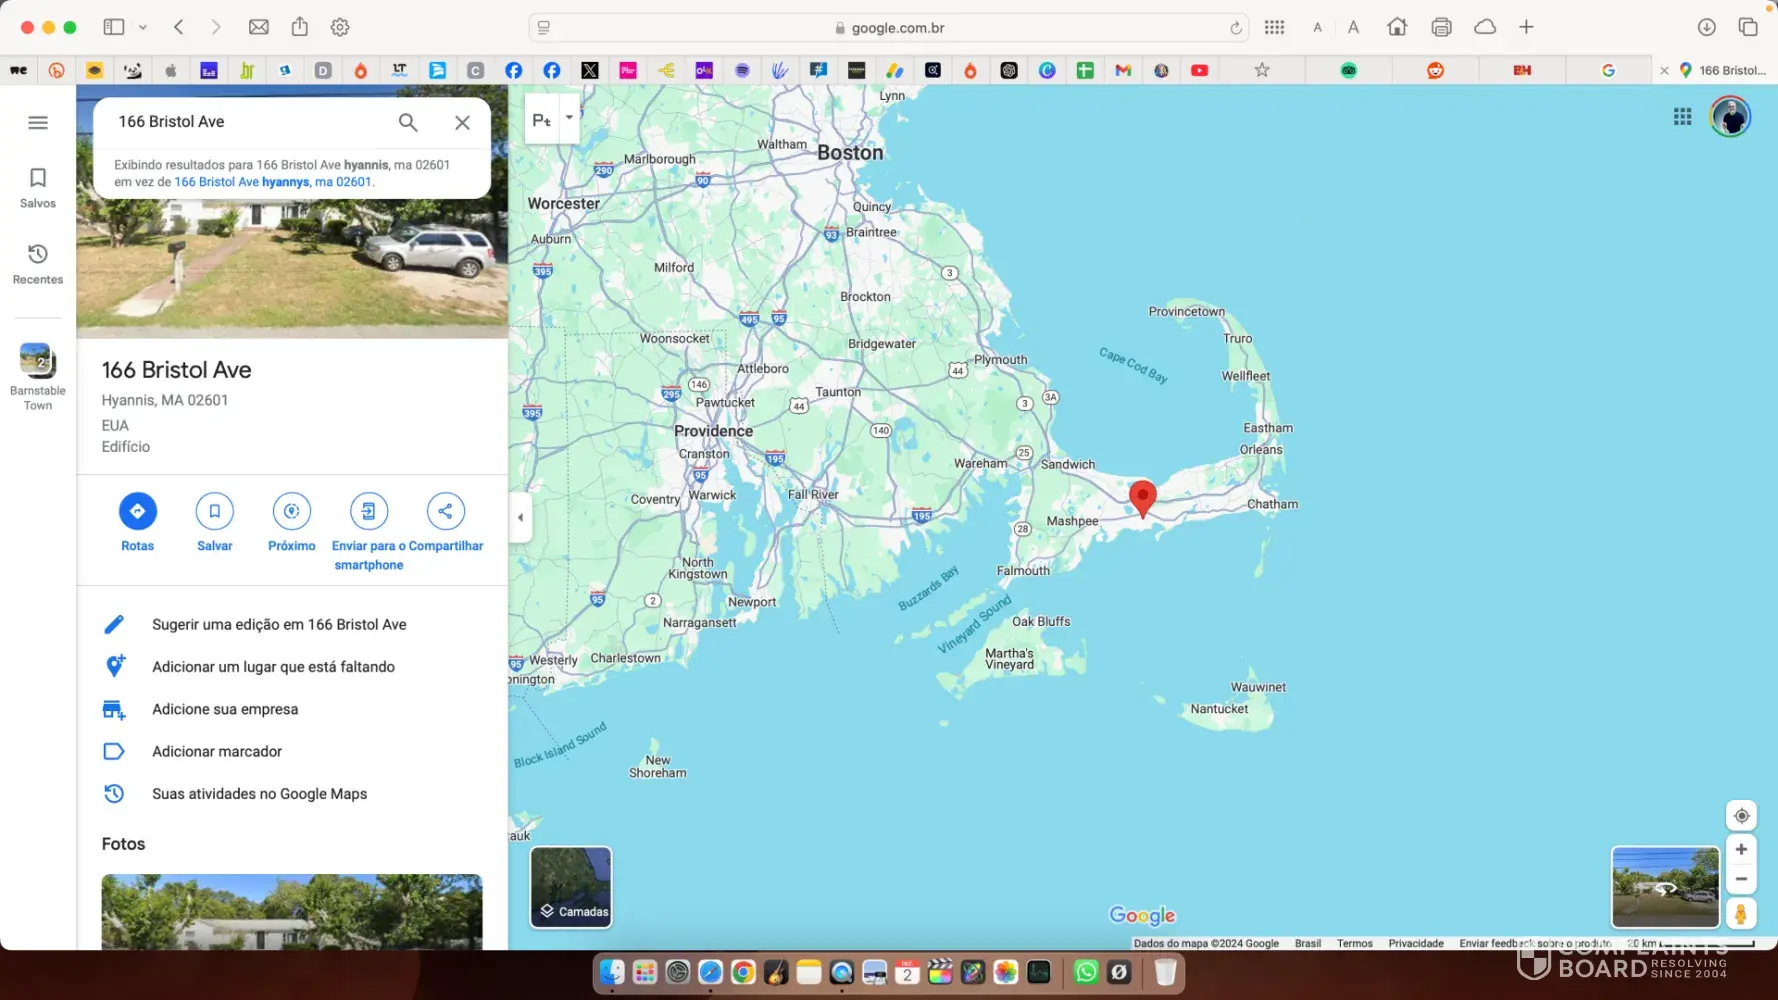Open Google apps grid
The height and width of the screenshot is (1000, 1778).
tap(1682, 117)
